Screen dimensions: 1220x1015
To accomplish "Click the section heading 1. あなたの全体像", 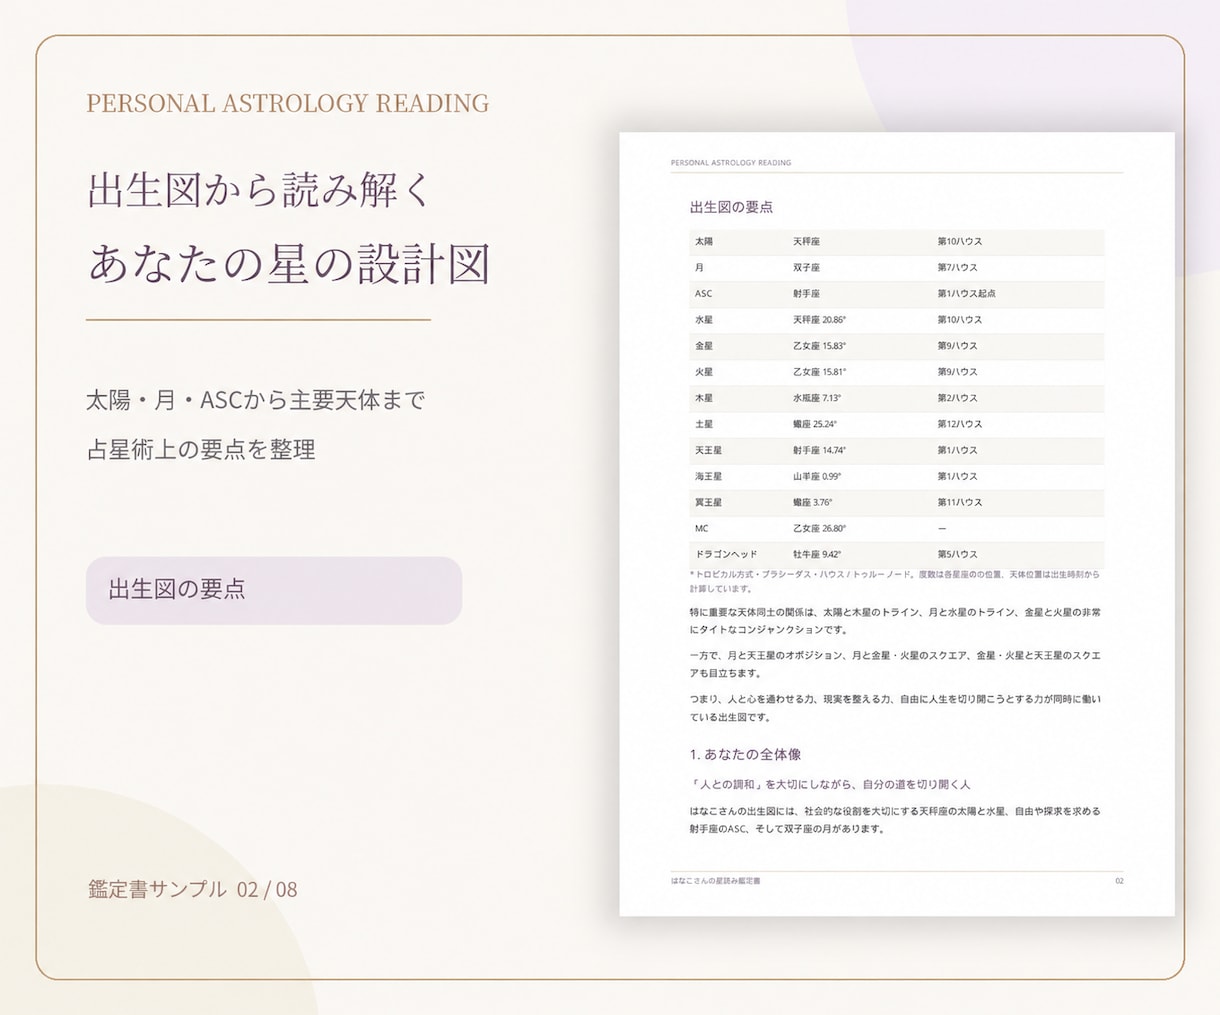I will [x=745, y=754].
